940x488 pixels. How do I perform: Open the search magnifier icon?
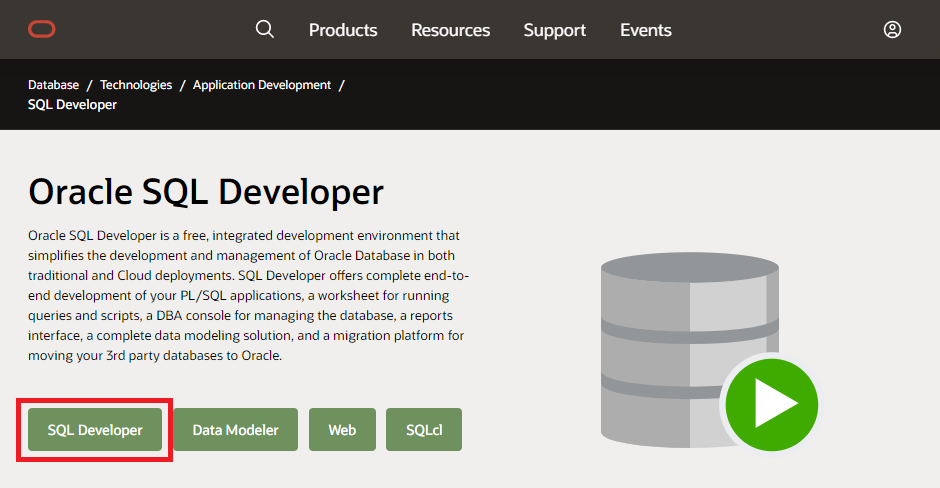[264, 29]
